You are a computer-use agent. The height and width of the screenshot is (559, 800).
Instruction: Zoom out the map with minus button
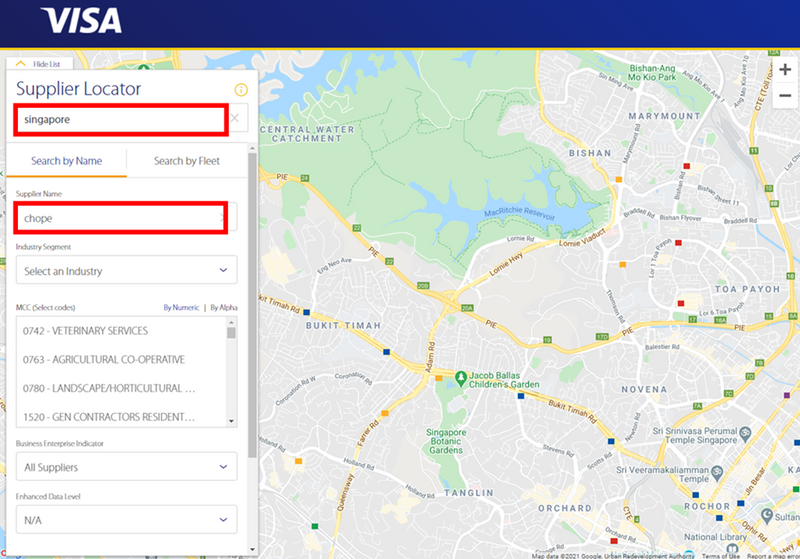(x=785, y=95)
